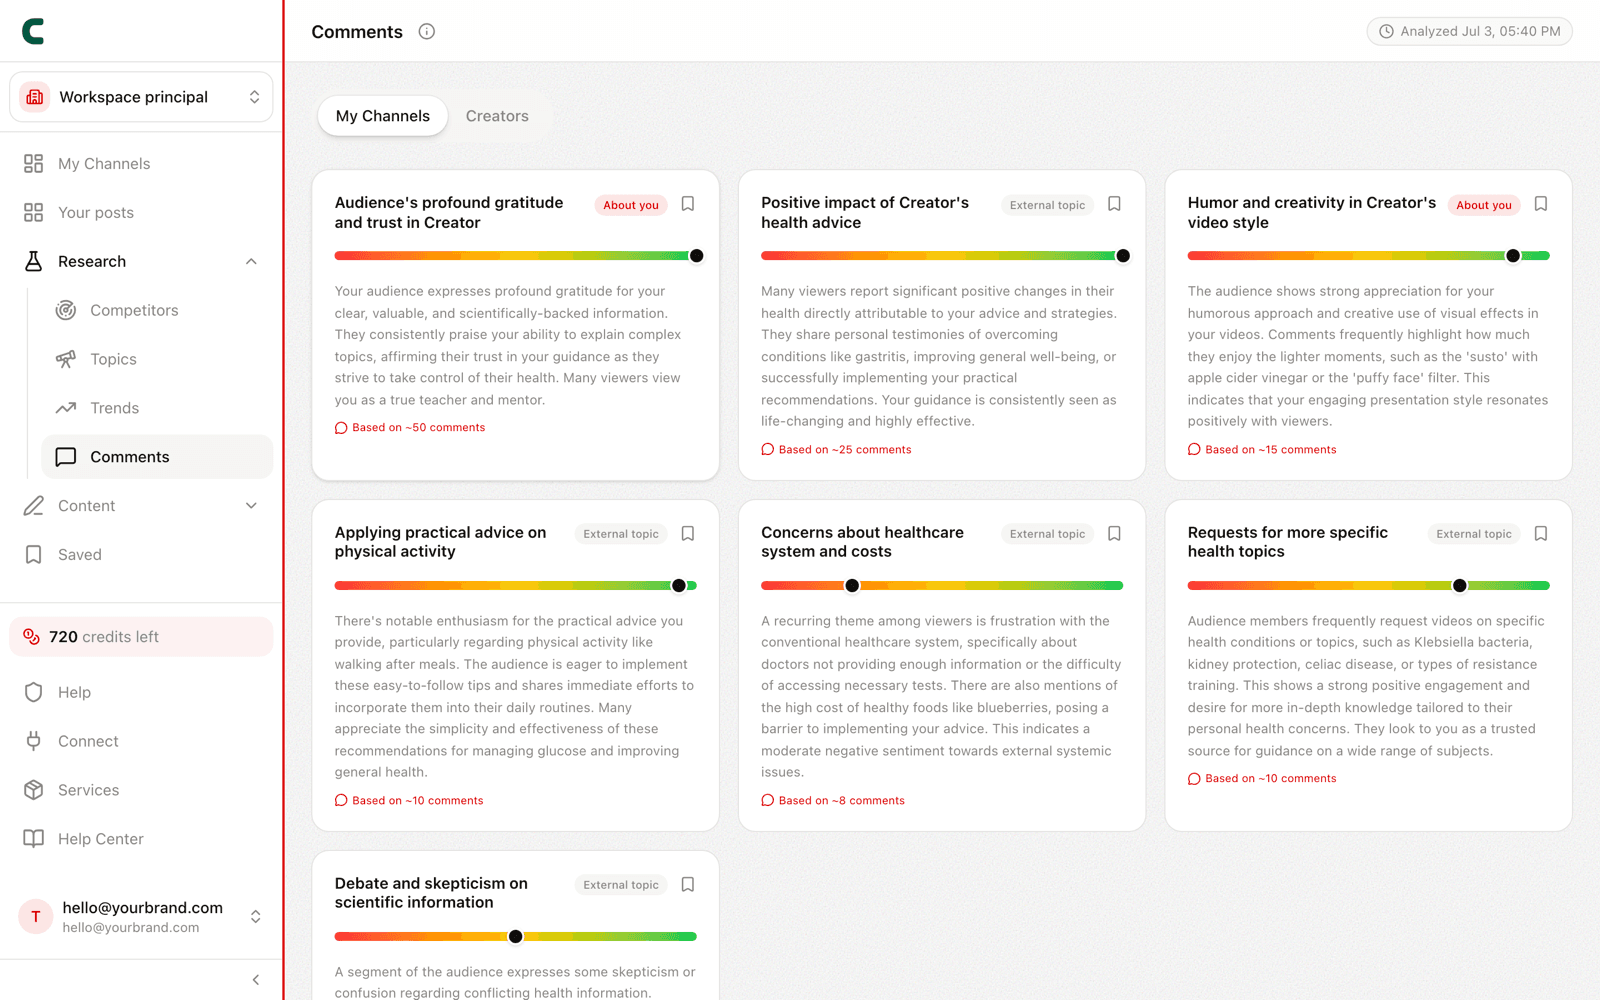The height and width of the screenshot is (1000, 1600).
Task: Click the Topics telescope icon
Action: coord(66,359)
